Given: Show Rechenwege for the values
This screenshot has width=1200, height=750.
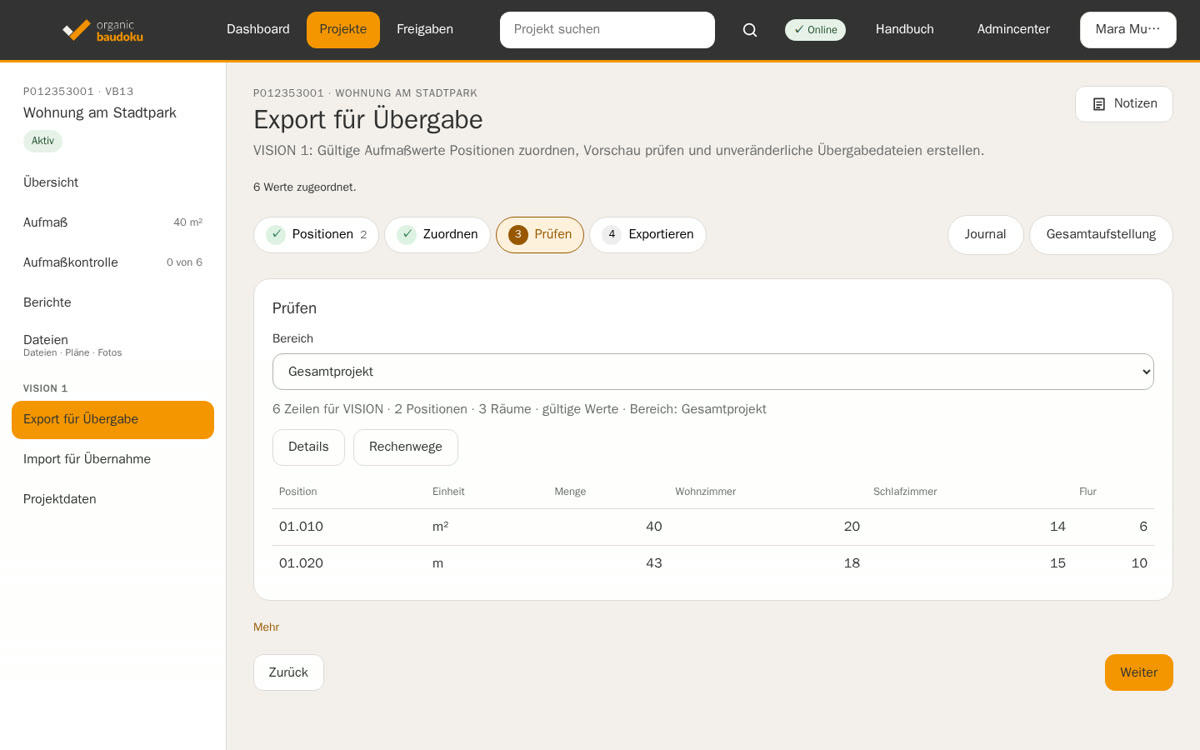Looking at the screenshot, I should pos(406,448).
